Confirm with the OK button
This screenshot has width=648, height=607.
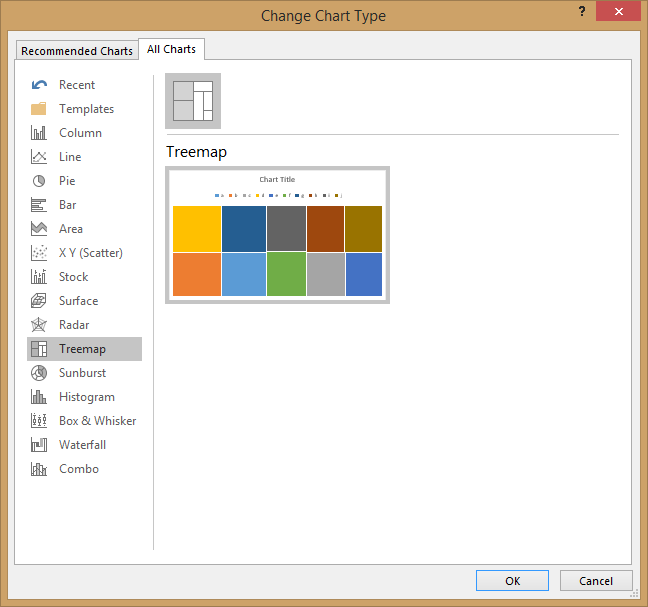click(x=512, y=581)
